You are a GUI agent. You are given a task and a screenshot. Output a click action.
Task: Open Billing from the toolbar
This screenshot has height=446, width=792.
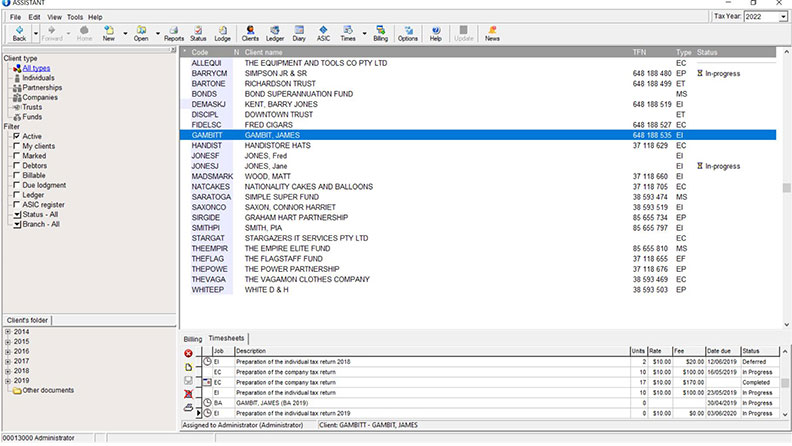click(x=380, y=33)
